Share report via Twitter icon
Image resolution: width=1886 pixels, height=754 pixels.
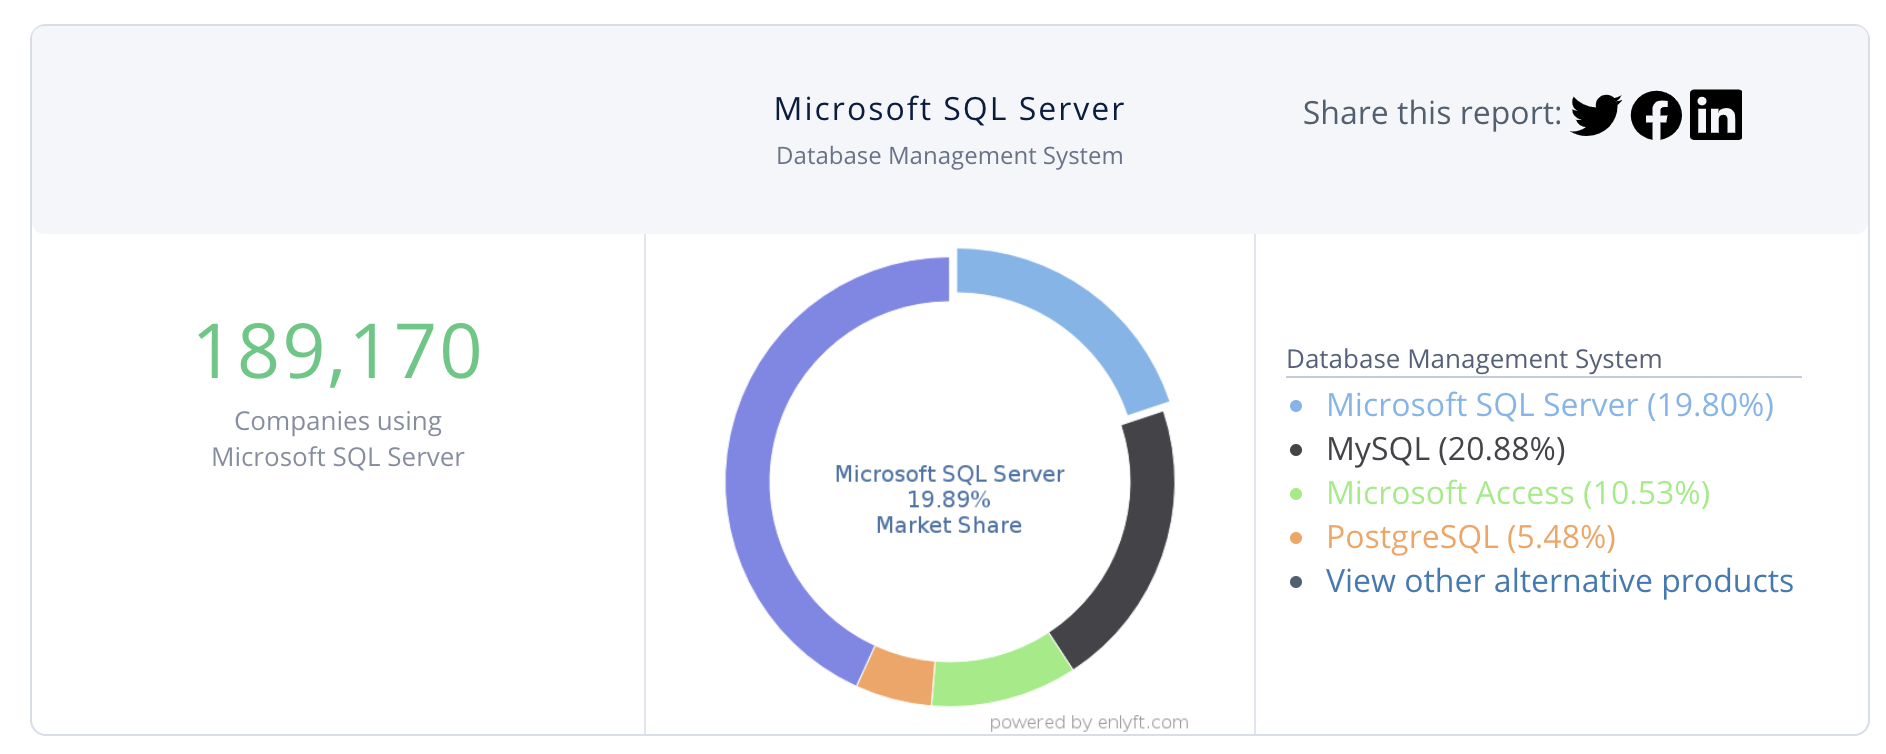pyautogui.click(x=1595, y=115)
